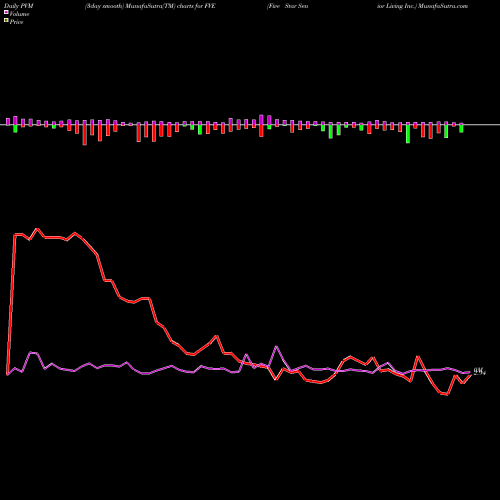500x500 pixels.
Task: Click the MunafaSutra.com watermark text
Action: (x=443, y=6)
